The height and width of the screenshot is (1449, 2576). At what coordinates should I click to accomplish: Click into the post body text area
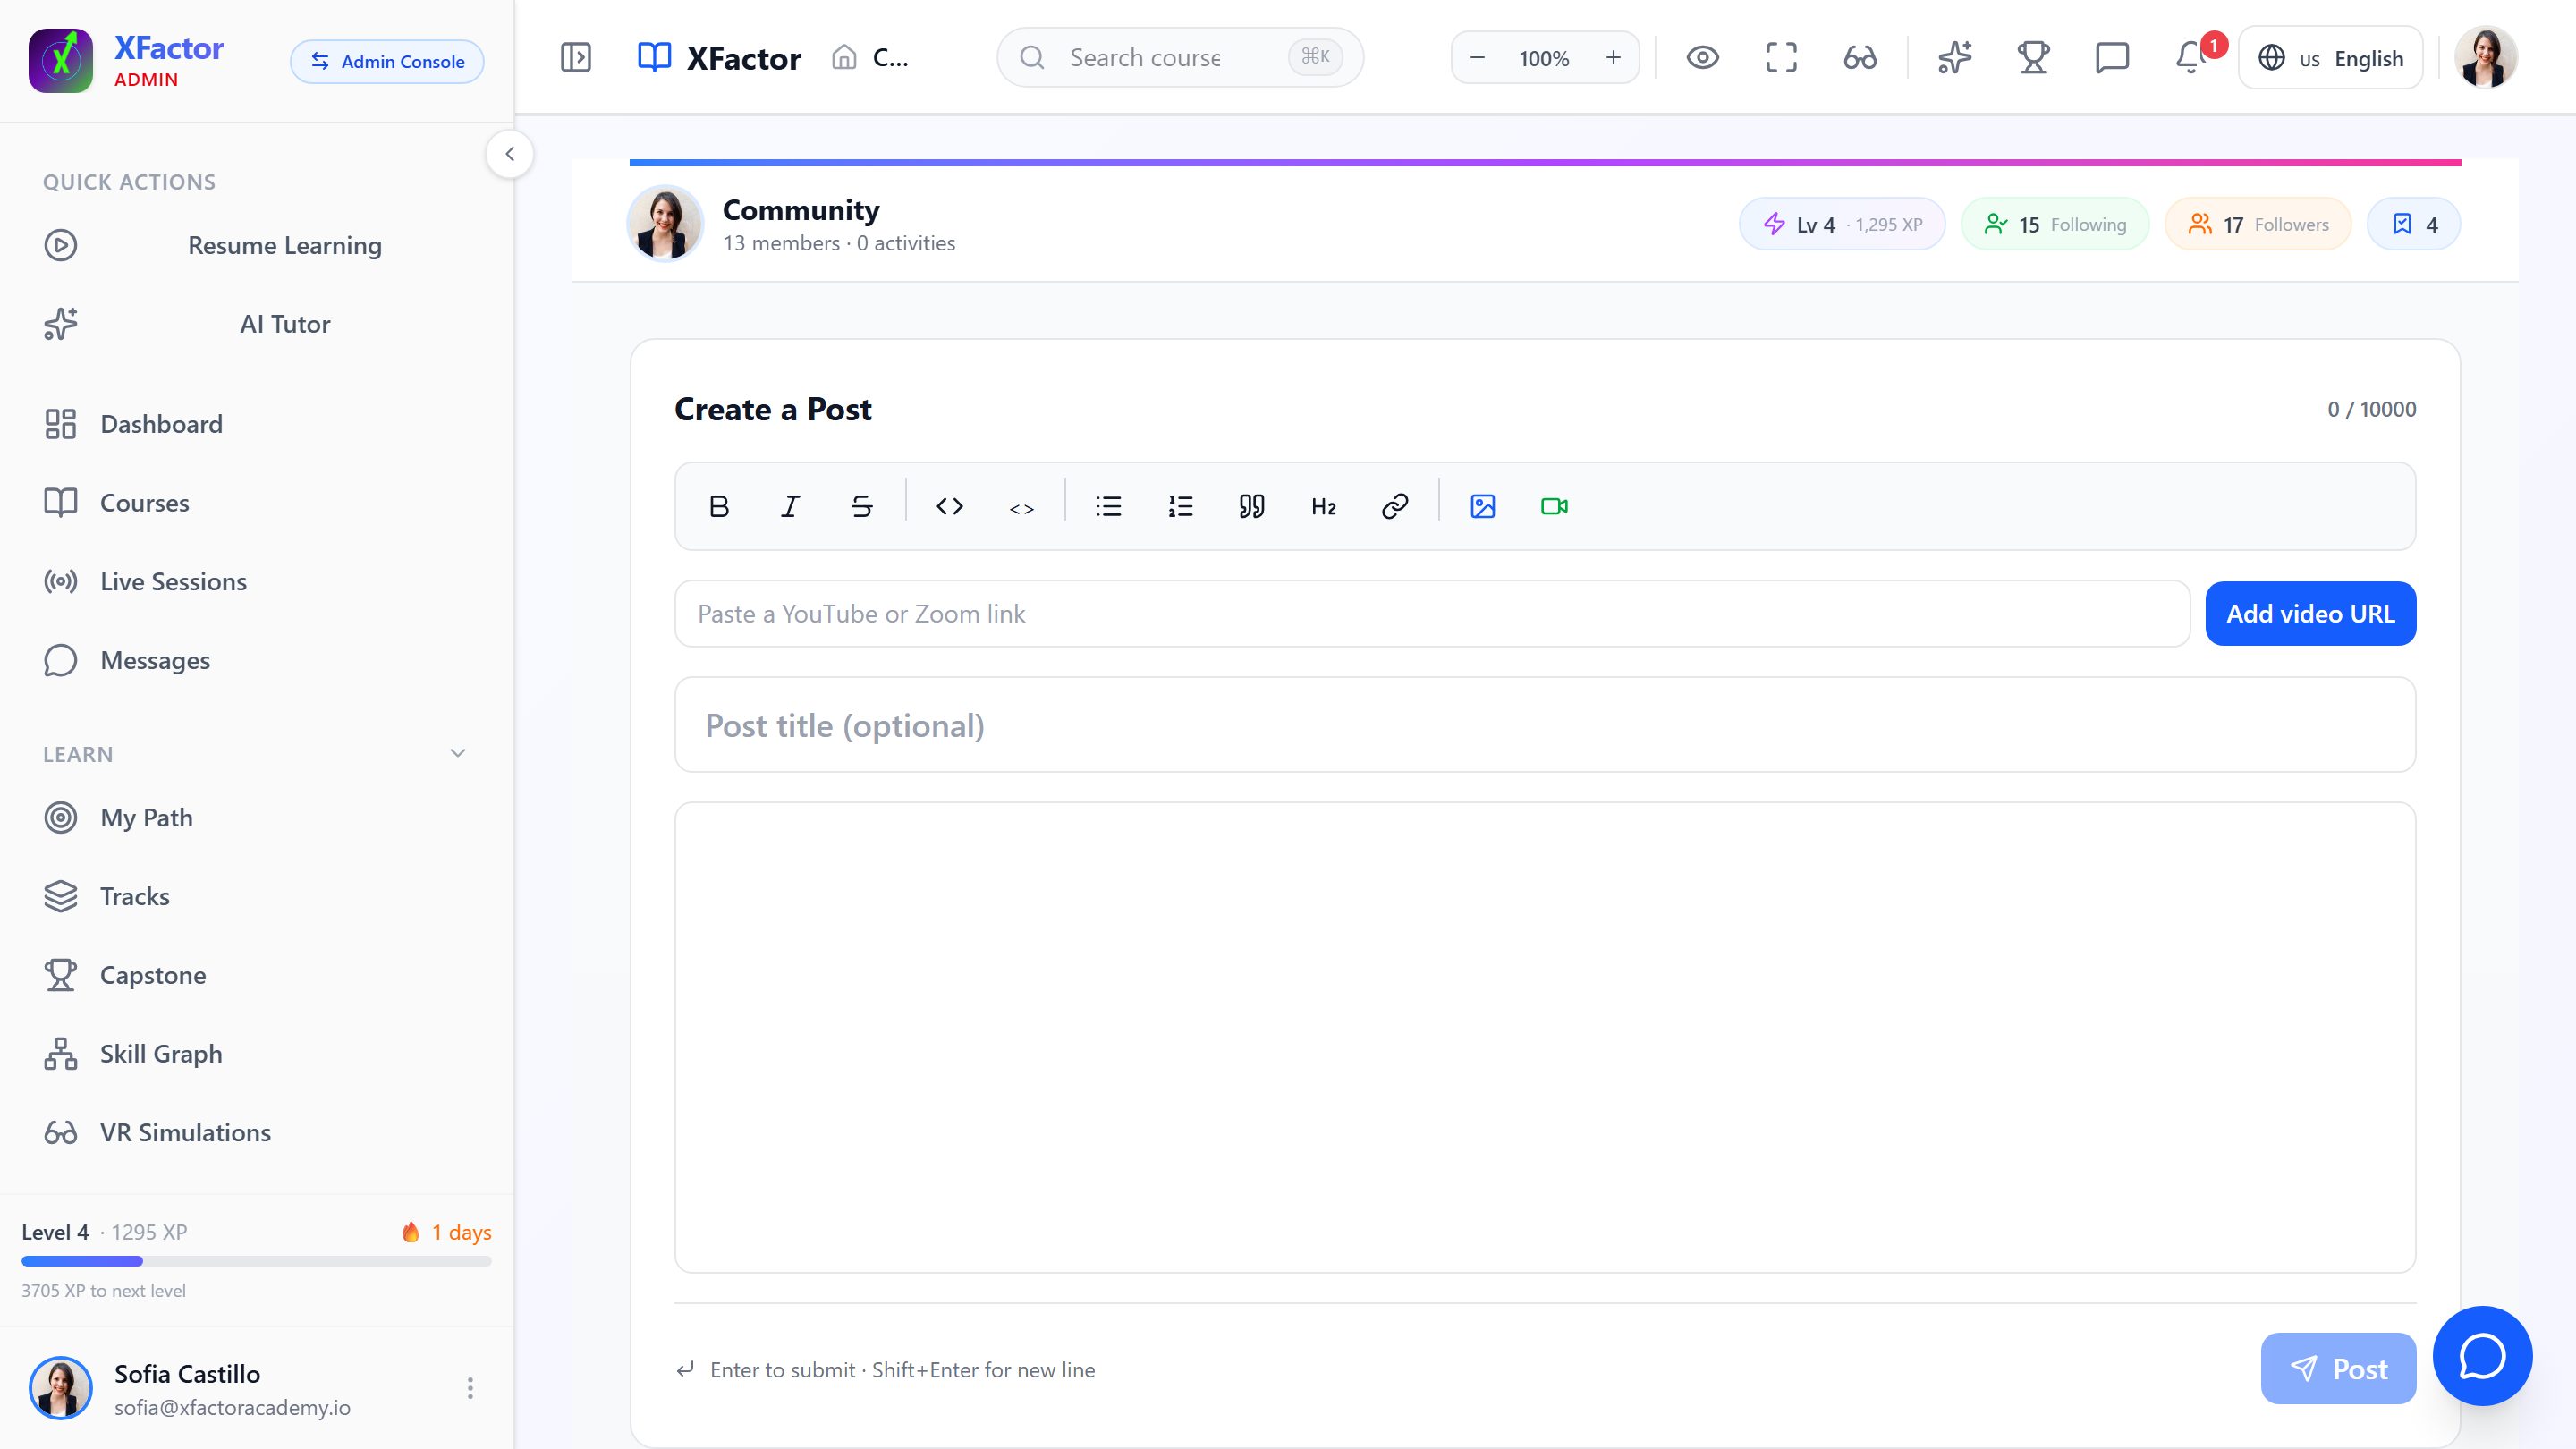pyautogui.click(x=1545, y=1037)
